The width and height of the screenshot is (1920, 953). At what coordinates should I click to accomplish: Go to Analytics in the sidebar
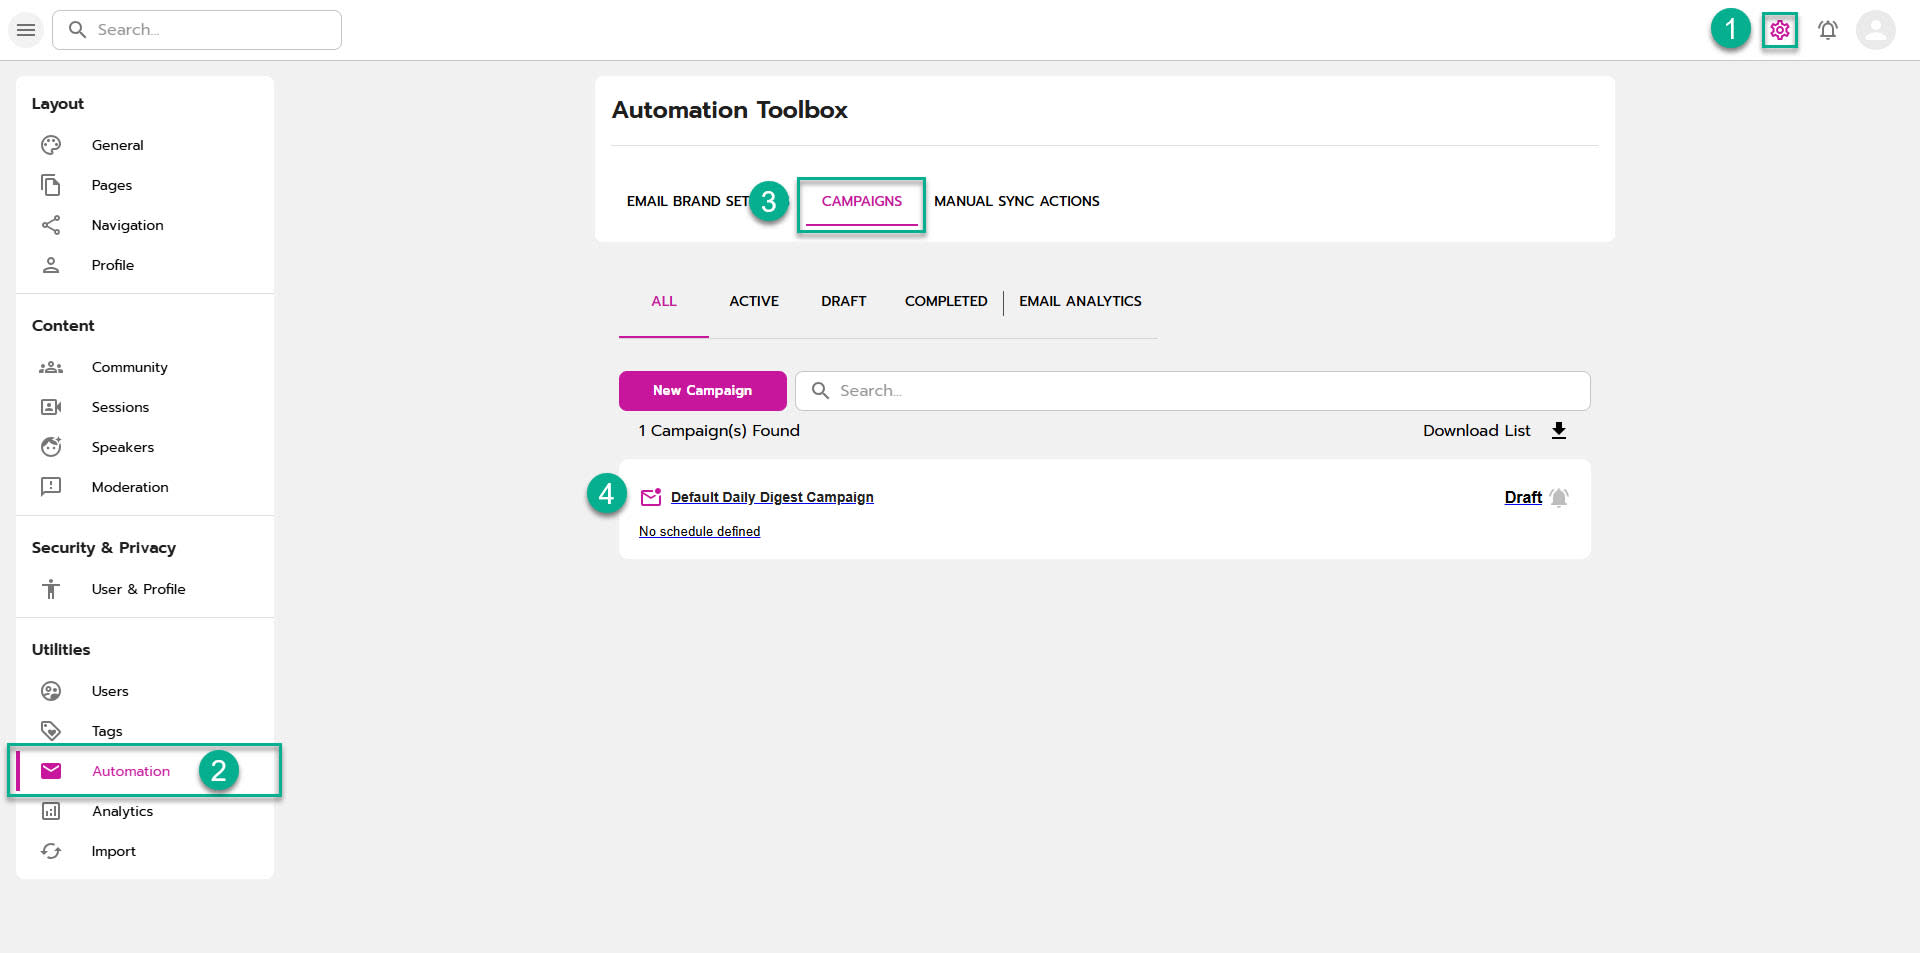tap(122, 811)
